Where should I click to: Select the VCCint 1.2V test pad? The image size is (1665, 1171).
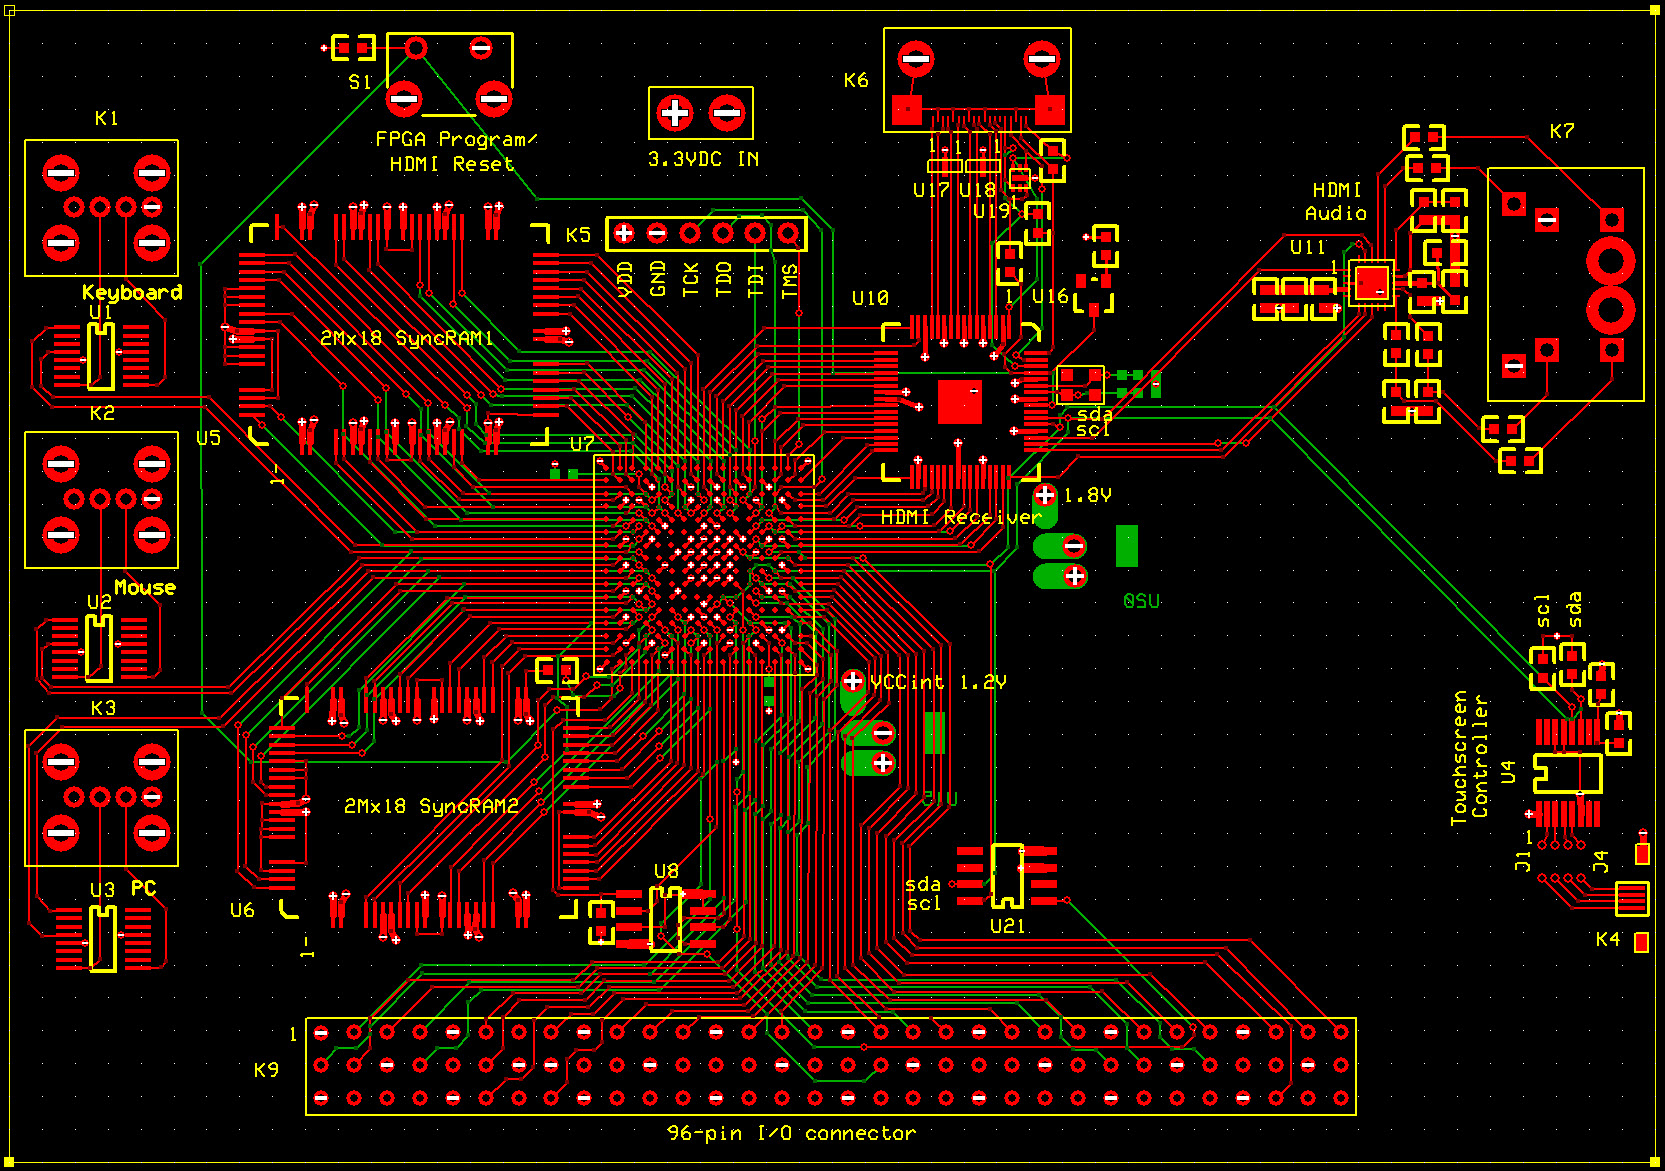pos(853,682)
